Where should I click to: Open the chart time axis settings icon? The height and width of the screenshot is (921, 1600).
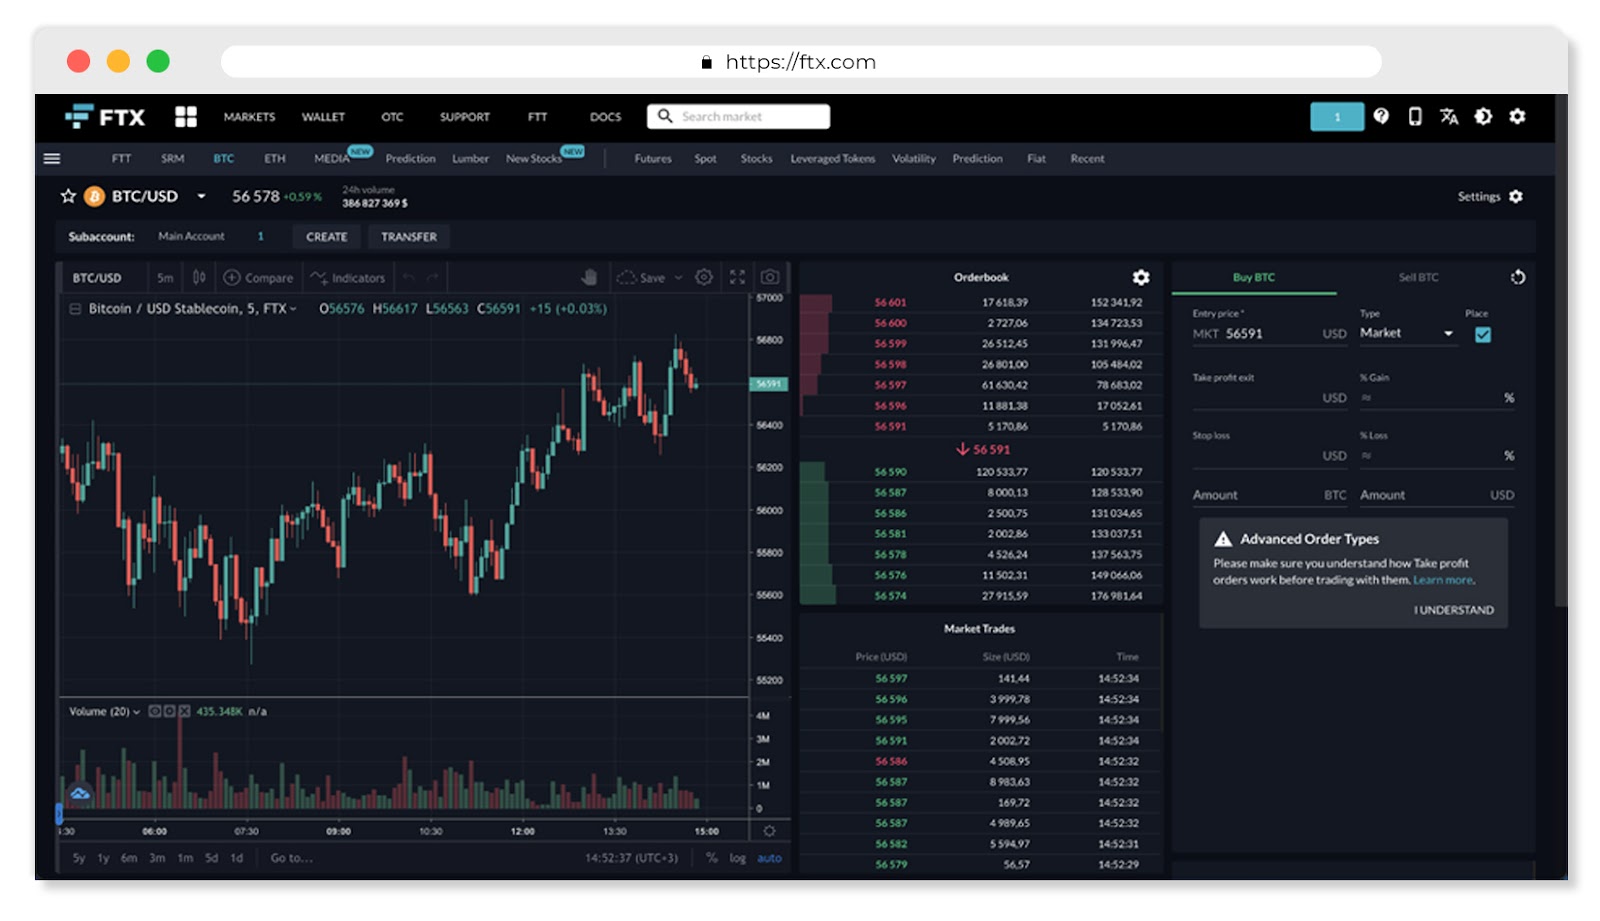coord(769,831)
